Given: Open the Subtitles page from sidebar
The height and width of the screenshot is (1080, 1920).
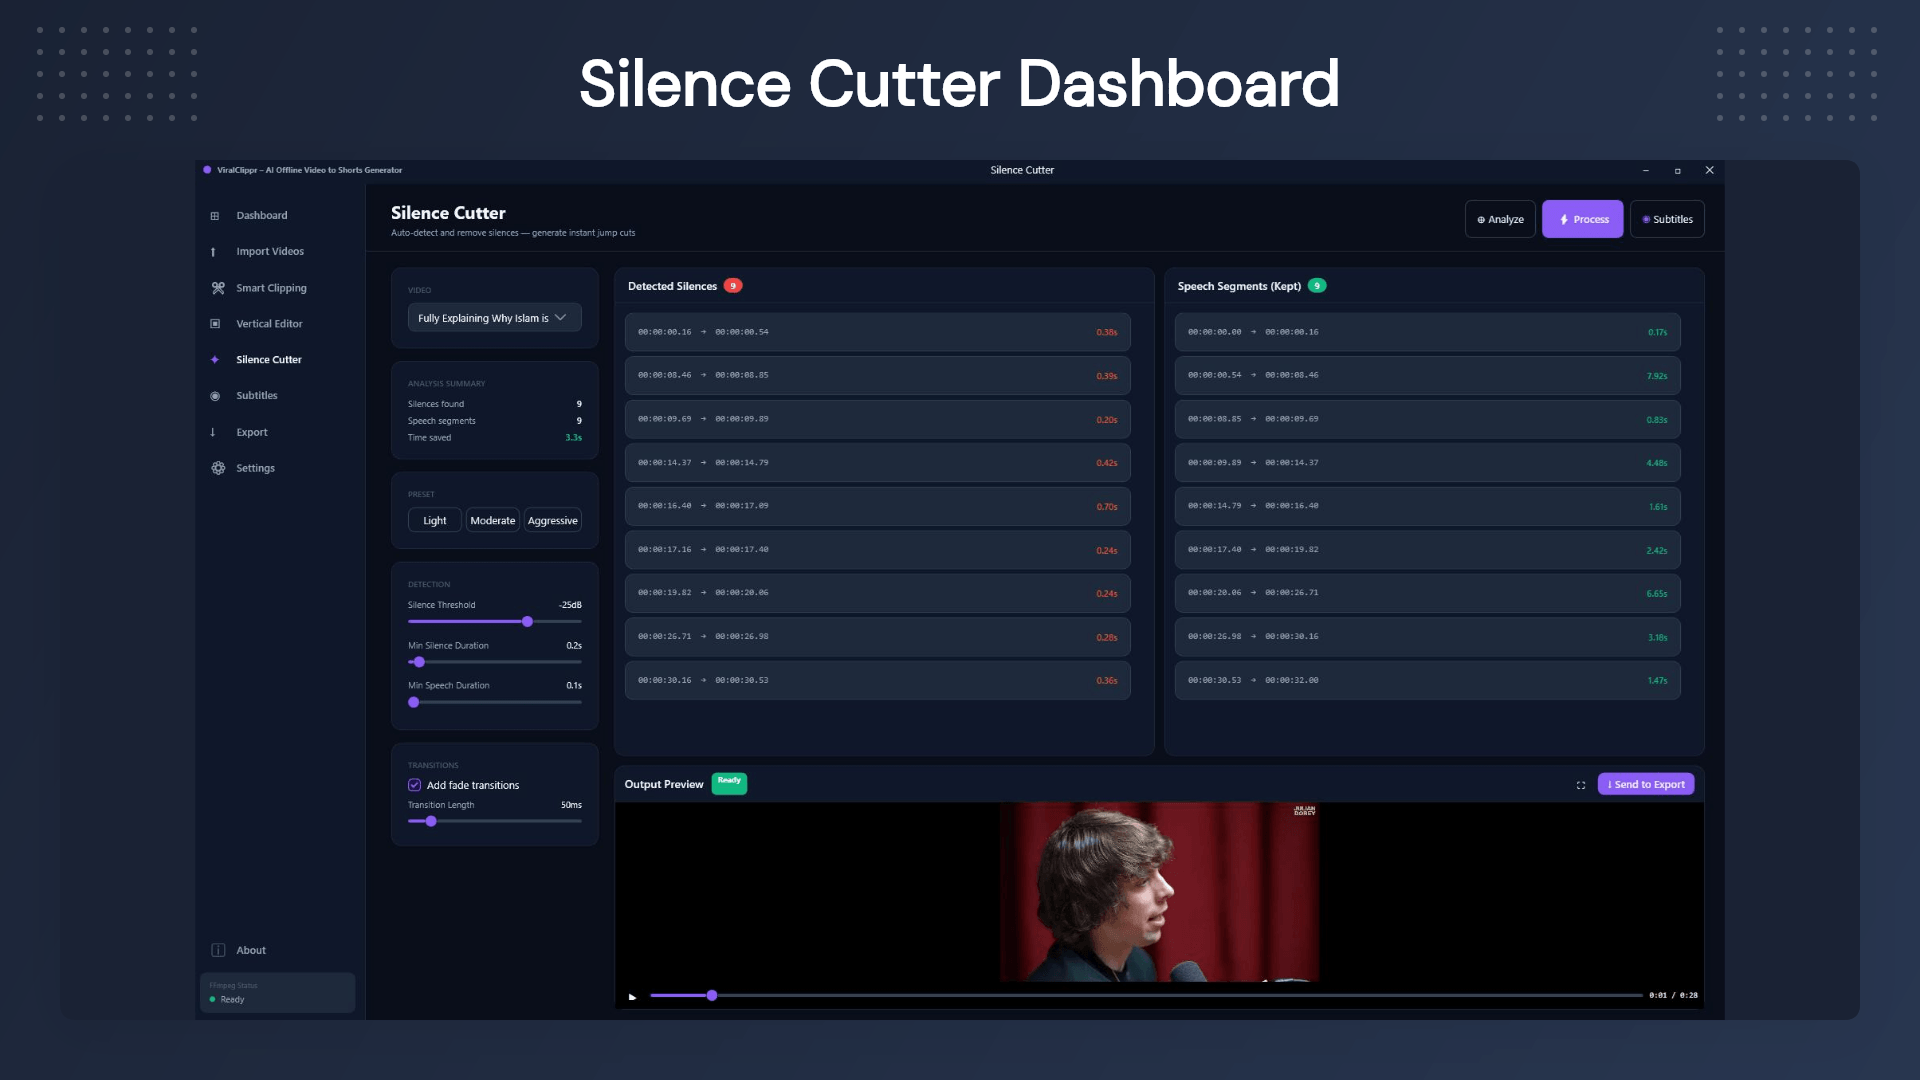Looking at the screenshot, I should click(x=257, y=396).
